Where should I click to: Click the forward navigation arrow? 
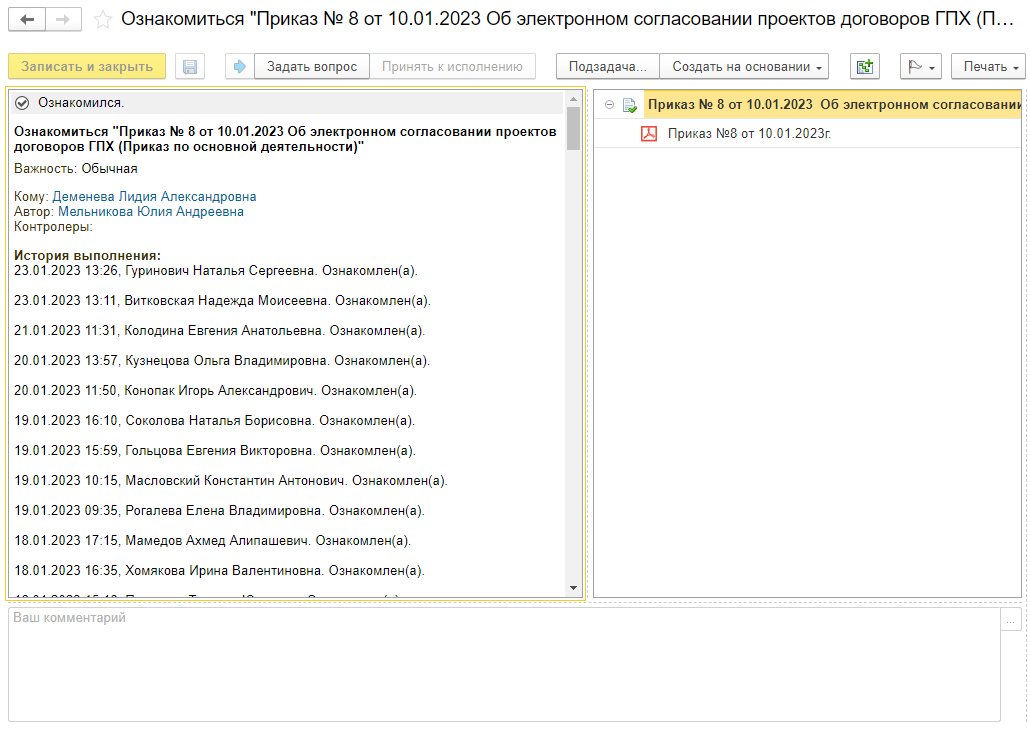[x=63, y=20]
